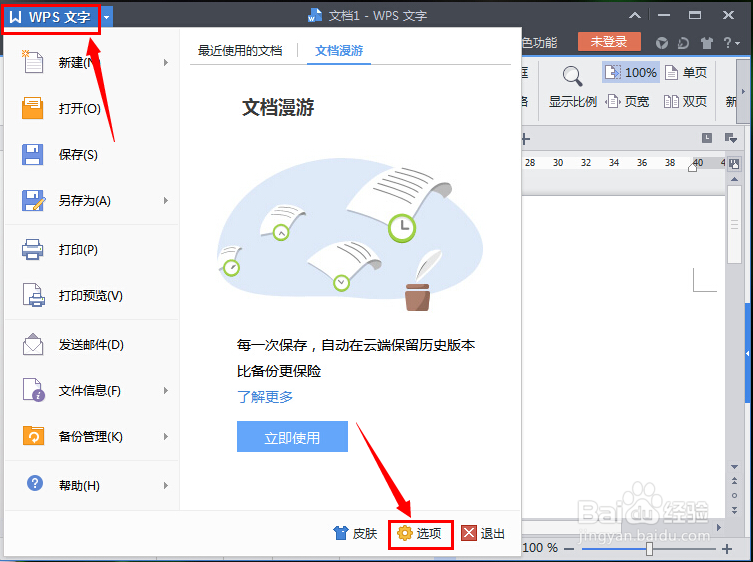Switch to 双页 two-page view
Image resolution: width=753 pixels, height=562 pixels.
[685, 101]
